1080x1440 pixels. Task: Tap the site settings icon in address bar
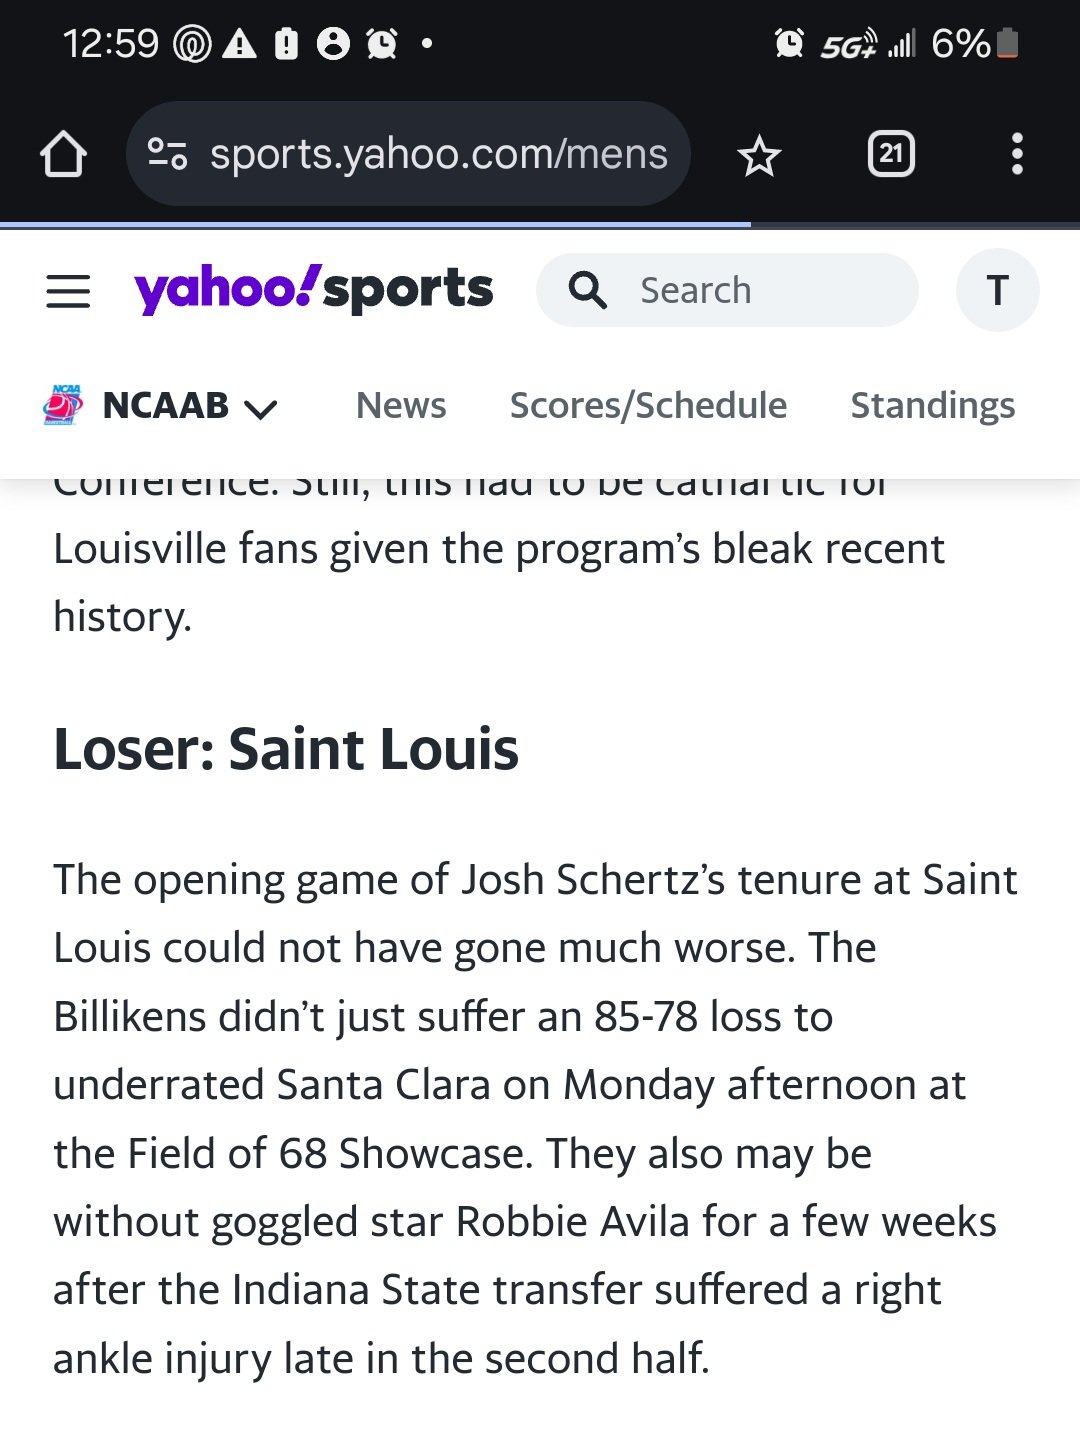click(x=167, y=154)
